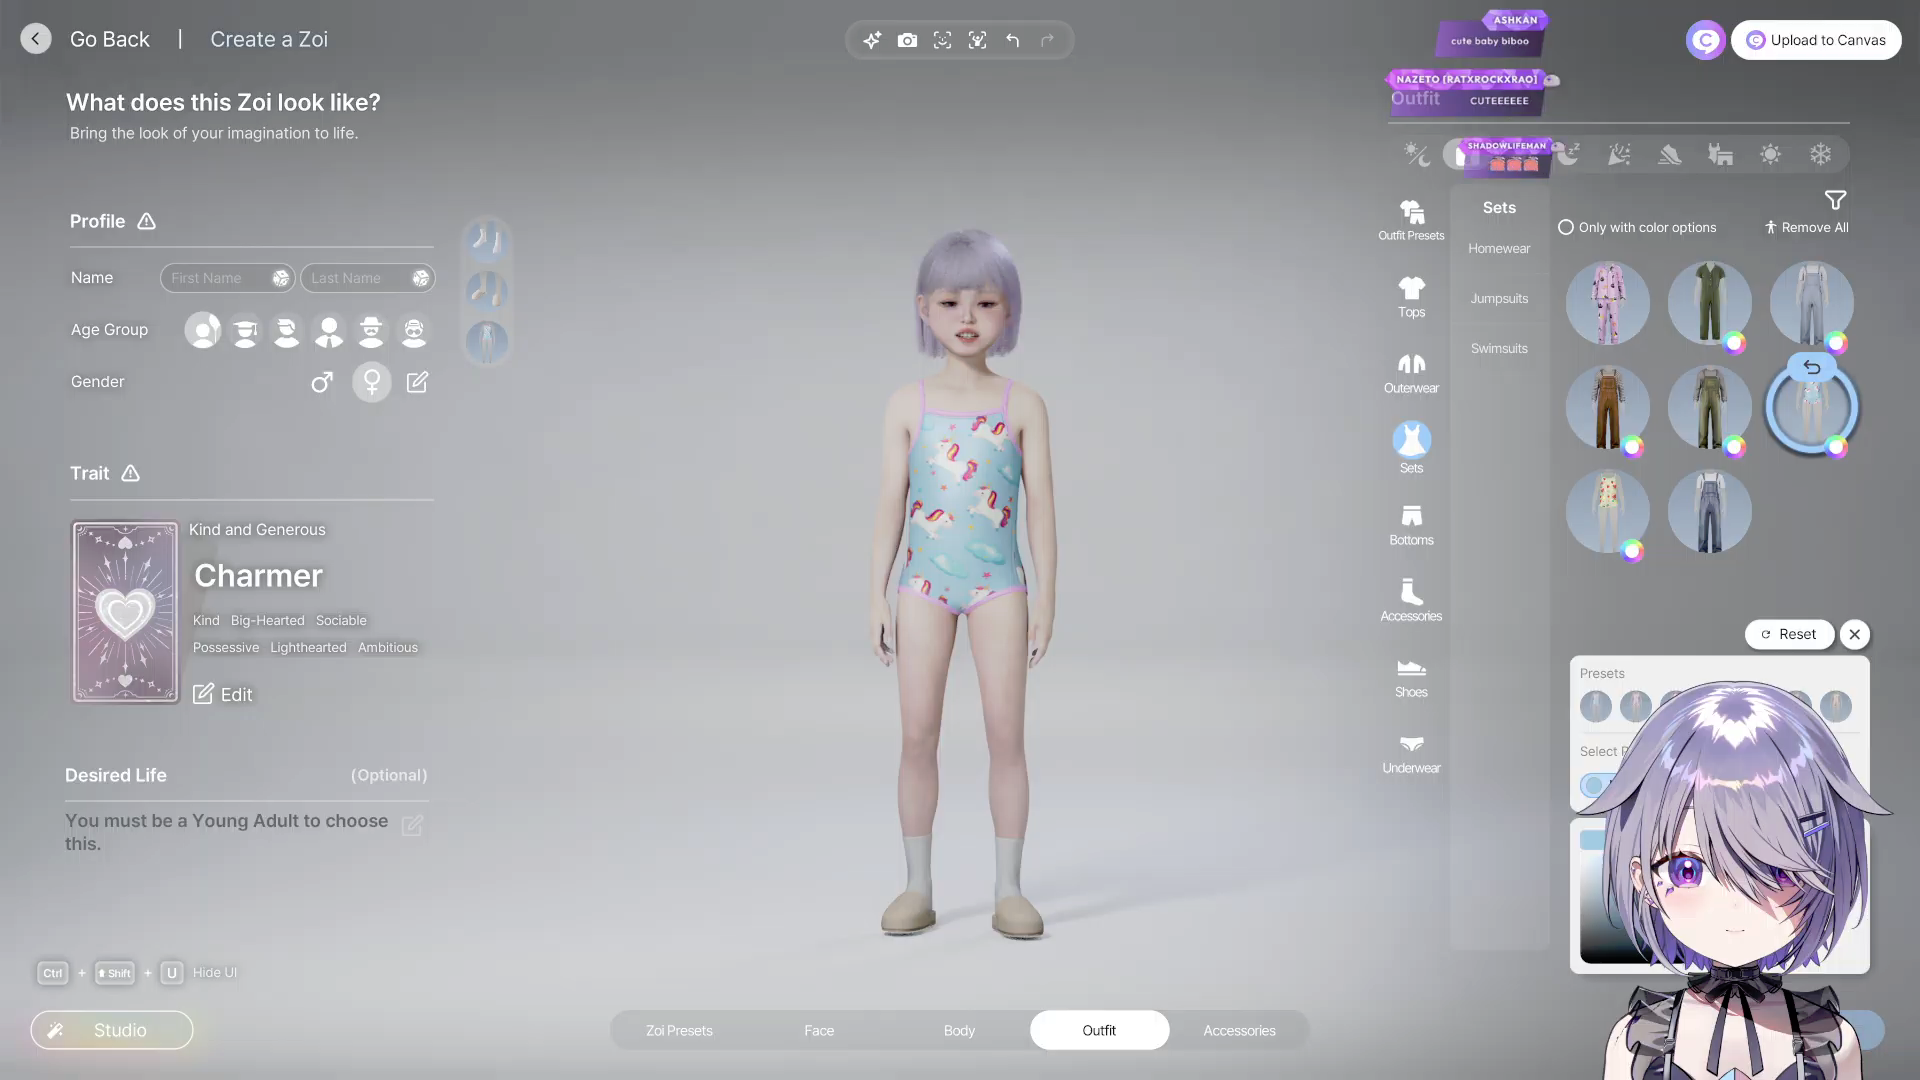1920x1080 pixels.
Task: Switch to the Body tab
Action: (x=959, y=1030)
